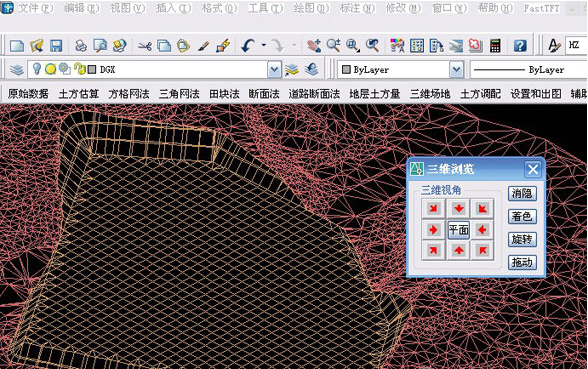Open the Undo history dropdown arrow
The height and width of the screenshot is (369, 588).
click(264, 46)
